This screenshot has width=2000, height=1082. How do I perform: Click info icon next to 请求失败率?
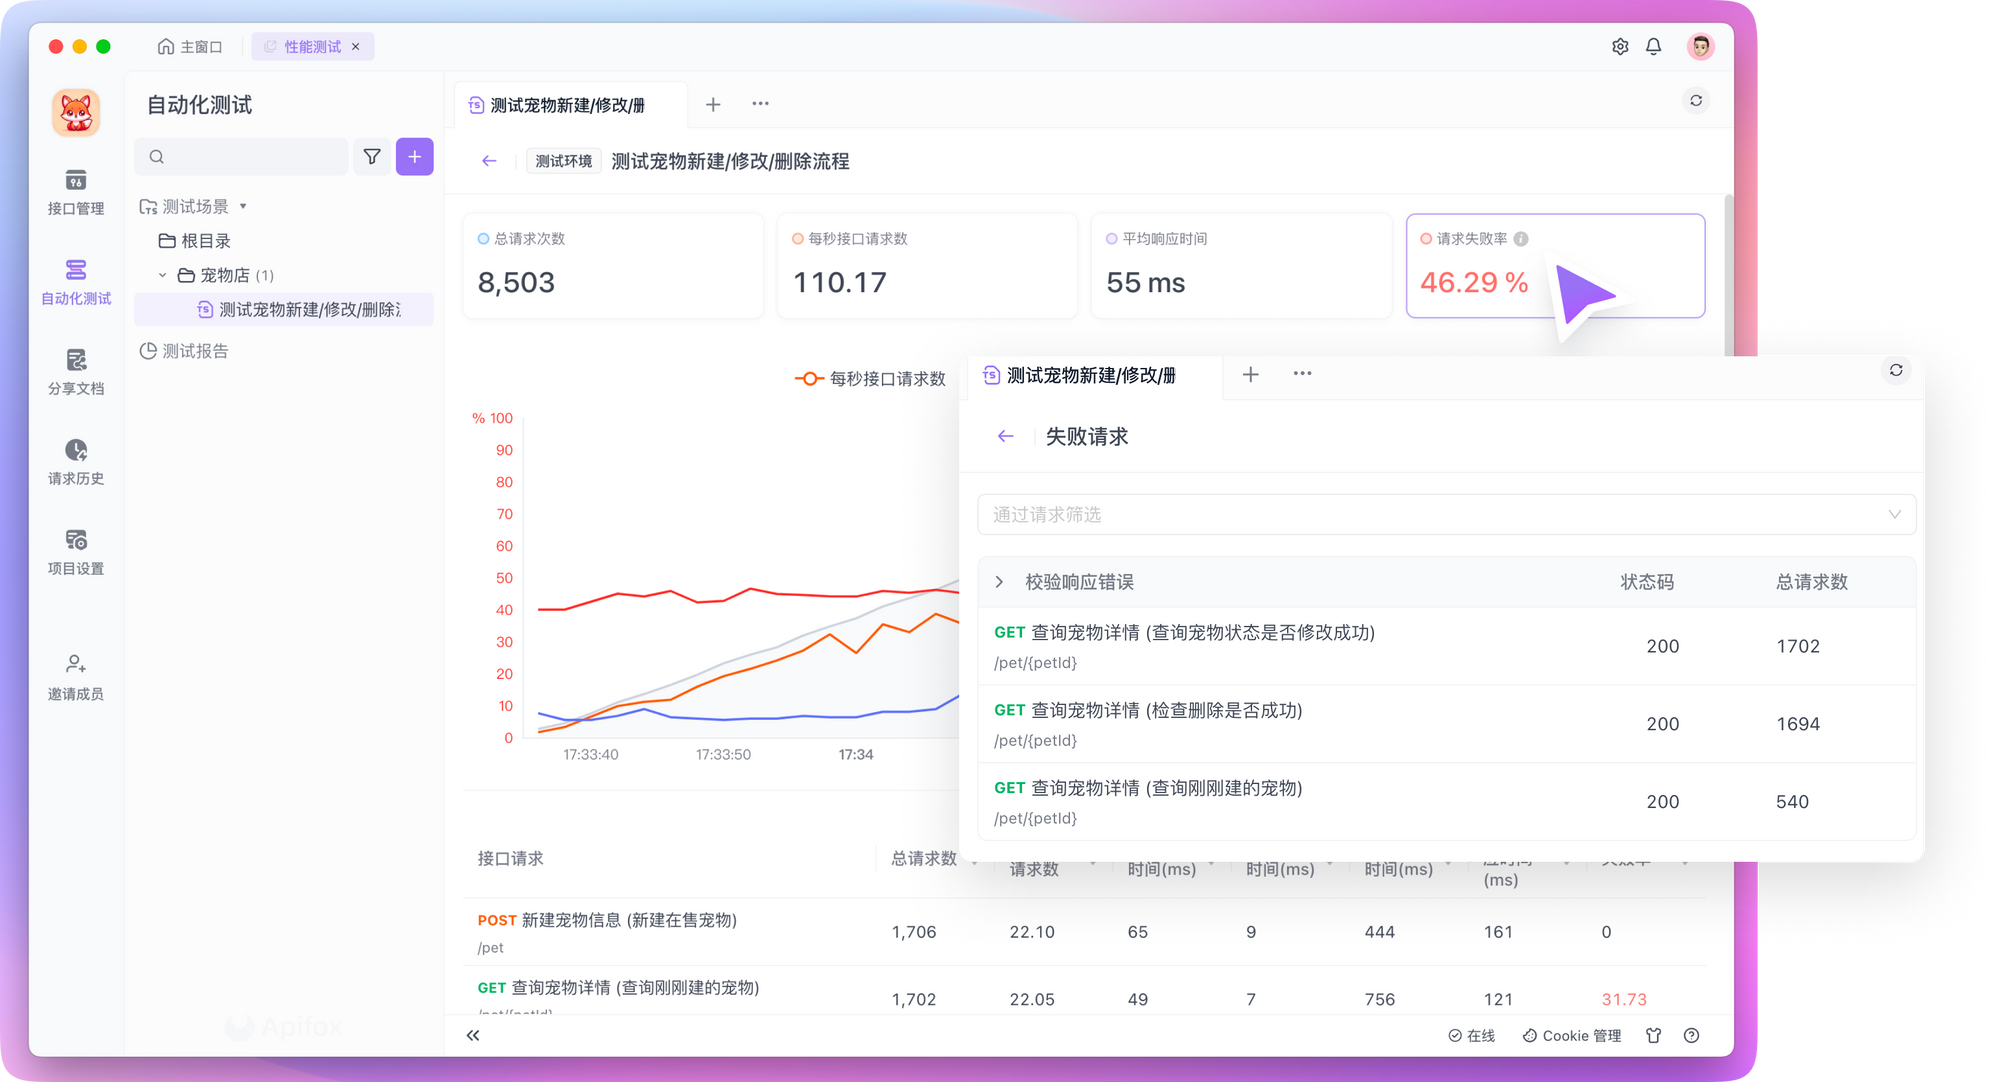click(x=1521, y=239)
